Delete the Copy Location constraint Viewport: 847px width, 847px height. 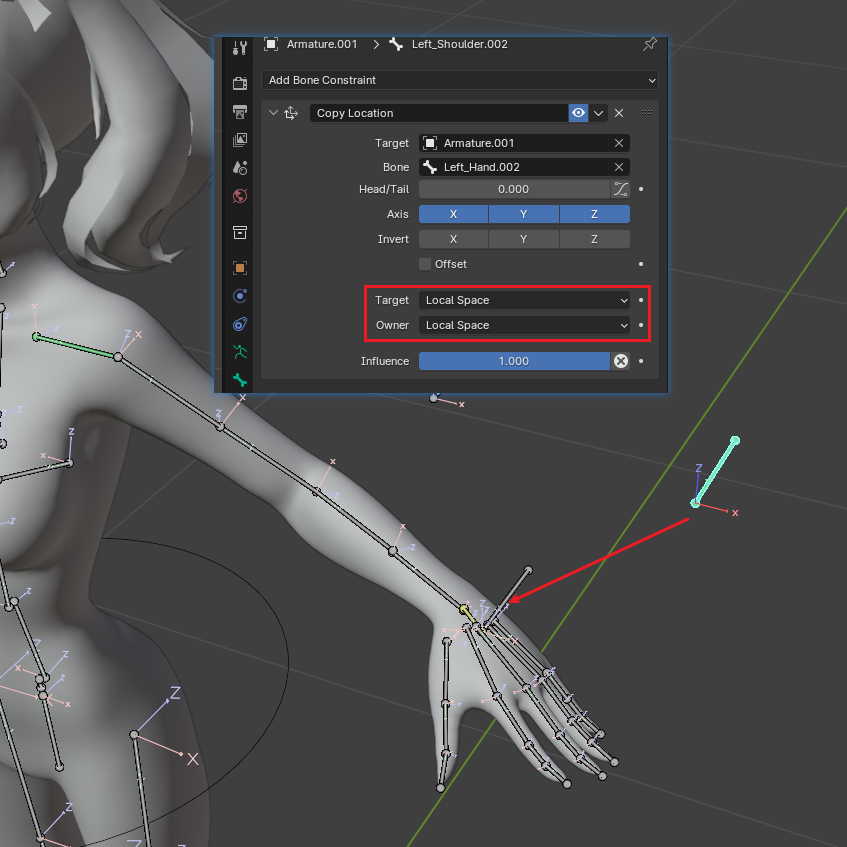[x=619, y=113]
